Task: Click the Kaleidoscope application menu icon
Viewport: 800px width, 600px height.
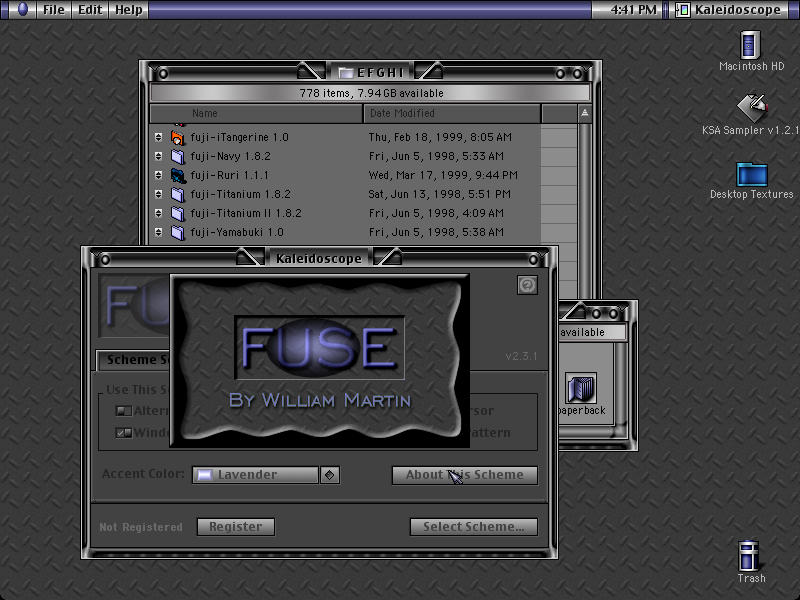Action: (x=683, y=10)
